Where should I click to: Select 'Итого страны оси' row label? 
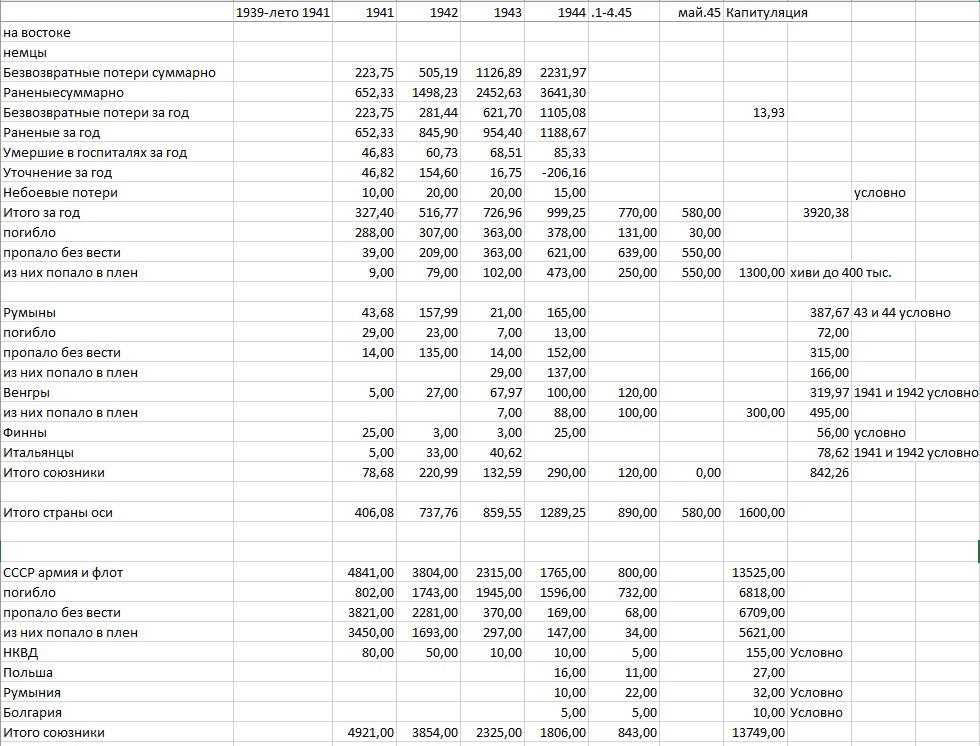(118, 512)
